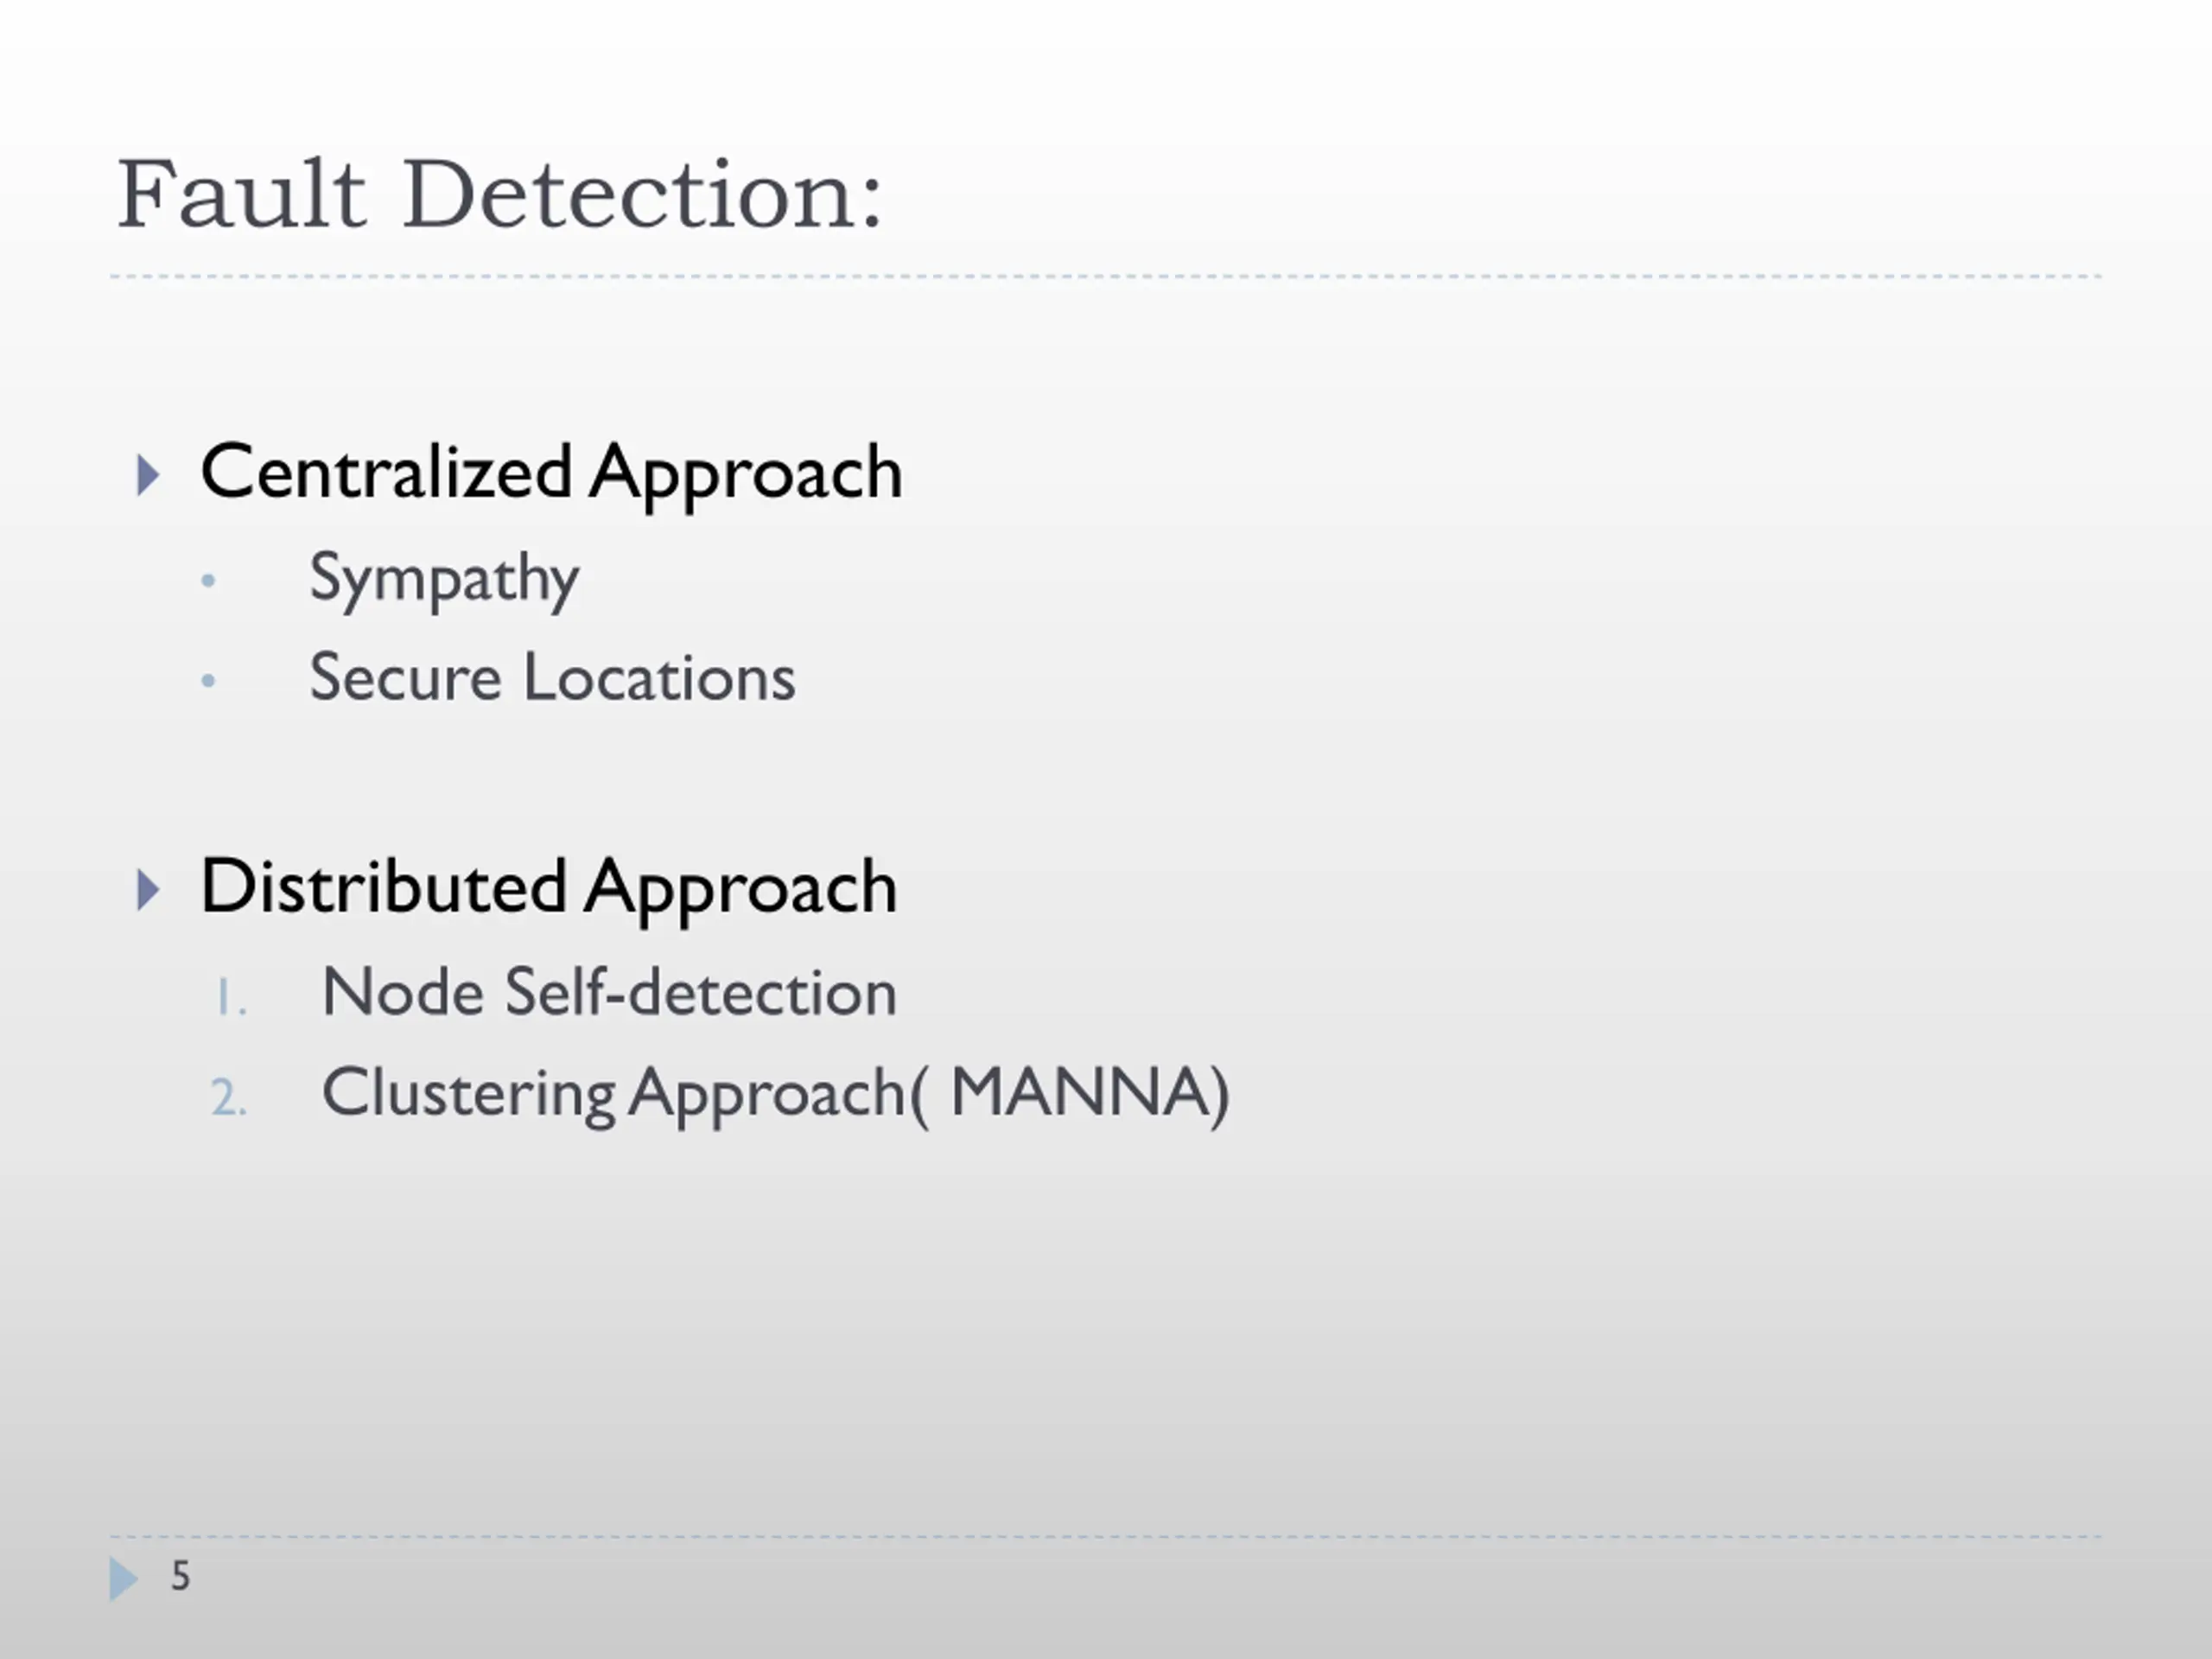The height and width of the screenshot is (1659, 2212).
Task: Click the triangle bullet beside Distributed Approach
Action: 148,890
